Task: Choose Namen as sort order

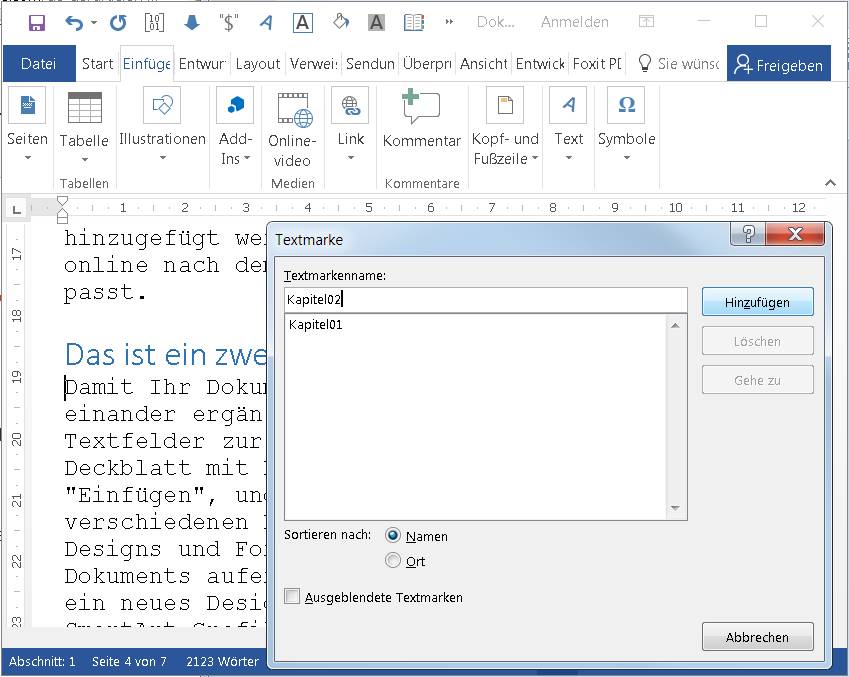Action: click(x=394, y=535)
